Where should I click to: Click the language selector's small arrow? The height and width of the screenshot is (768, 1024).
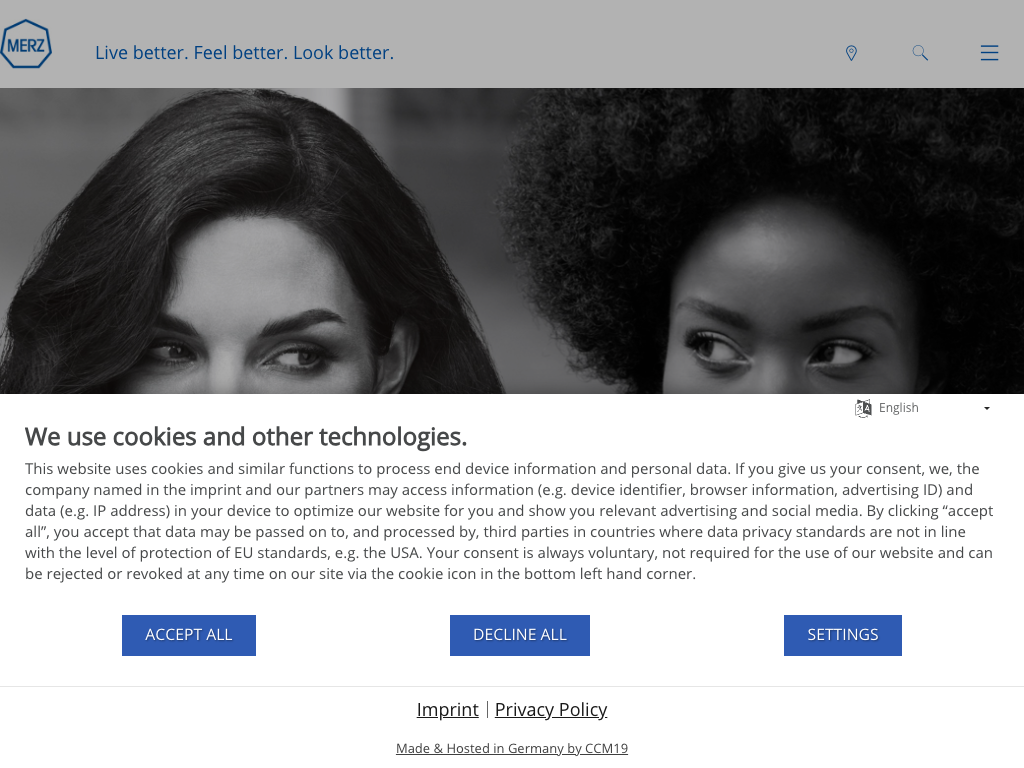pos(987,409)
